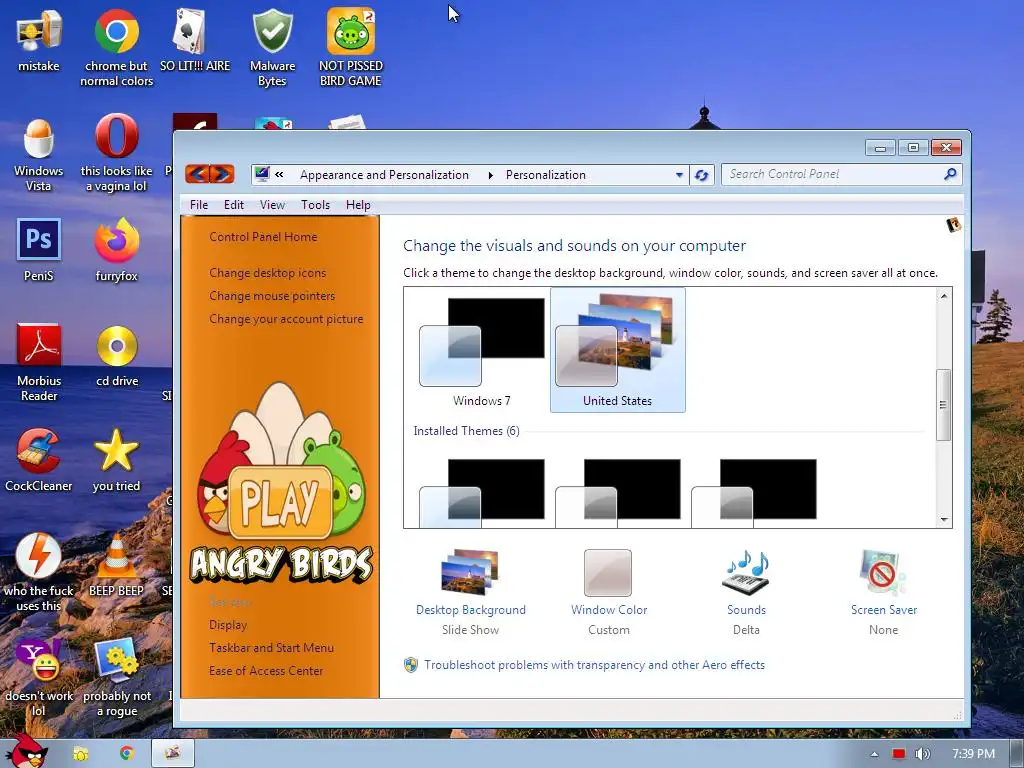Click the refresh button beside address bar
Screen dimensions: 1024x768
pos(702,175)
